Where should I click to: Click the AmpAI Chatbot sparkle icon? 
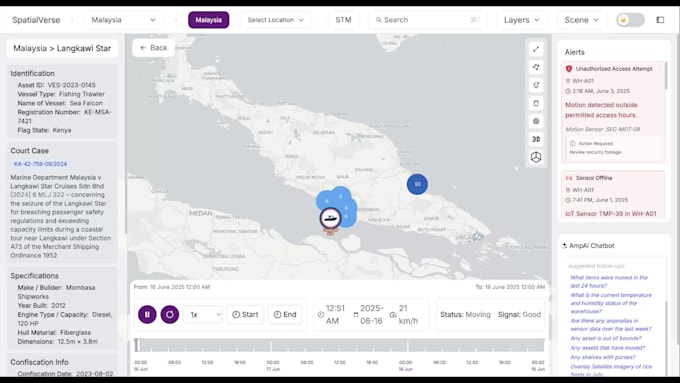coord(564,246)
